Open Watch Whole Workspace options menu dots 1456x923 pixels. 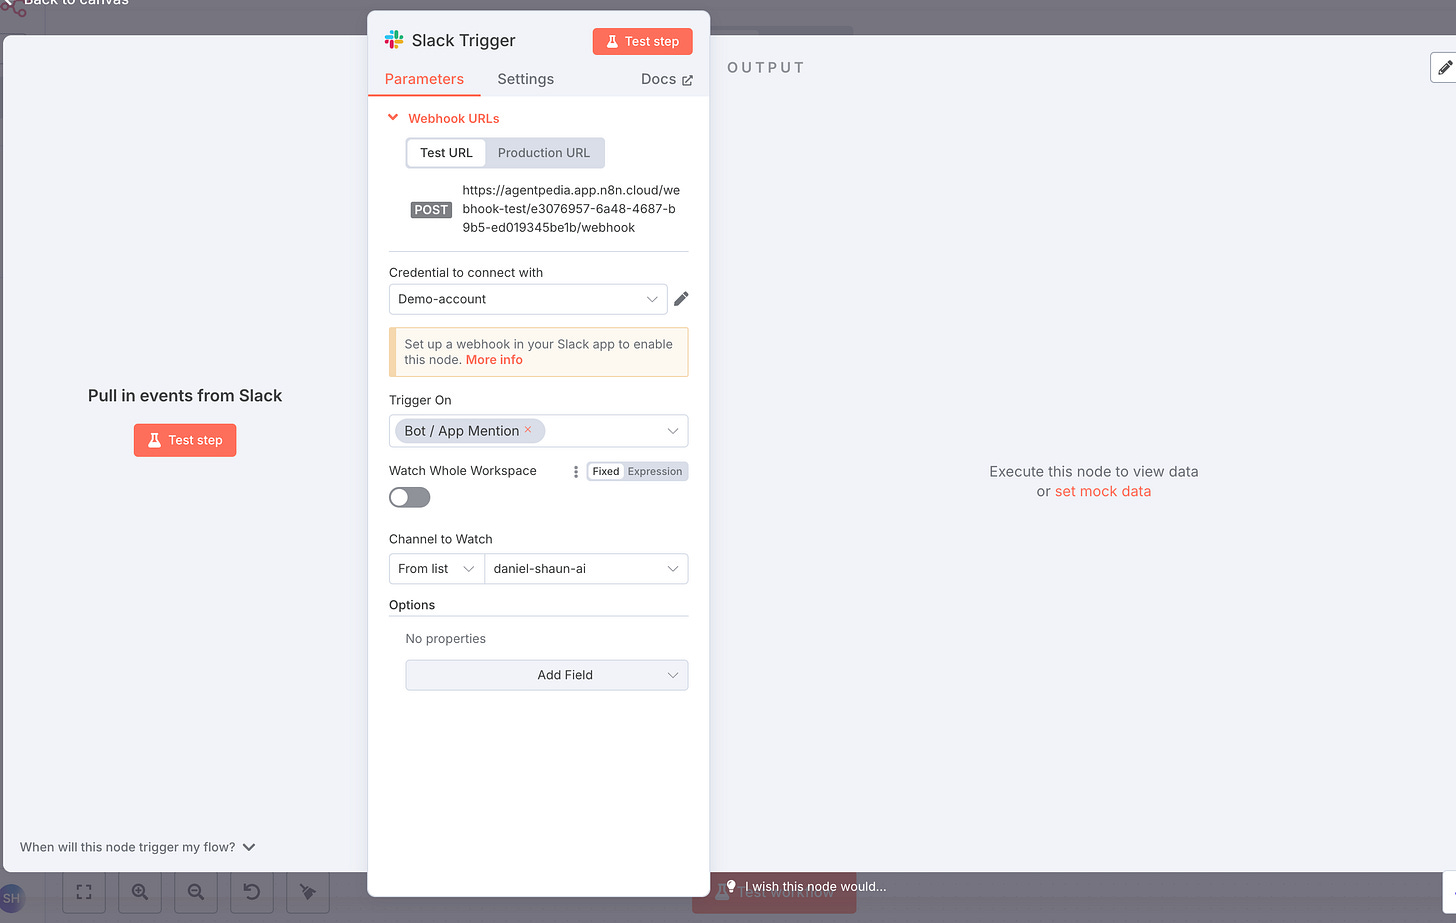click(576, 471)
